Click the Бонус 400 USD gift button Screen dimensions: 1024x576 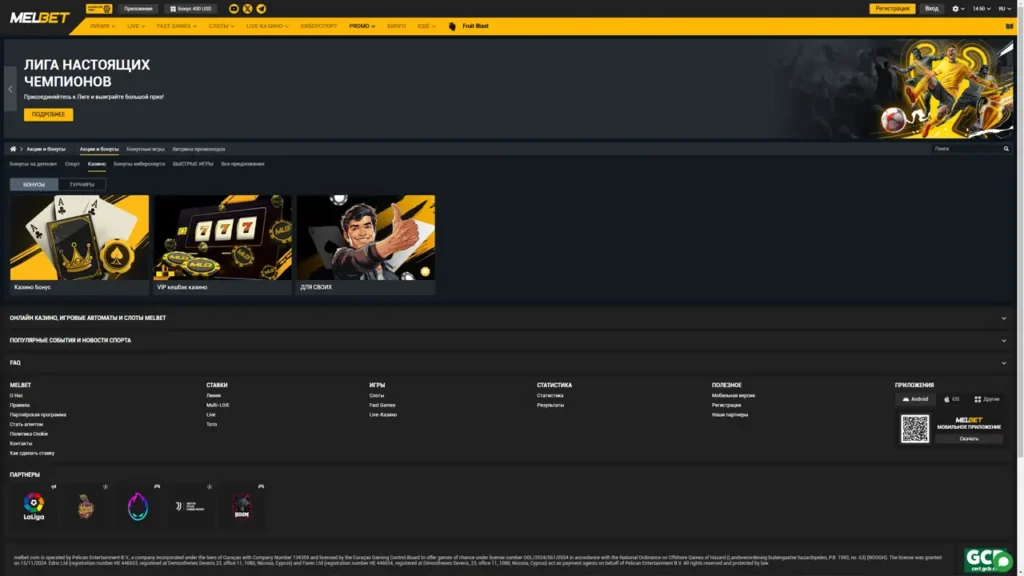pyautogui.click(x=191, y=8)
